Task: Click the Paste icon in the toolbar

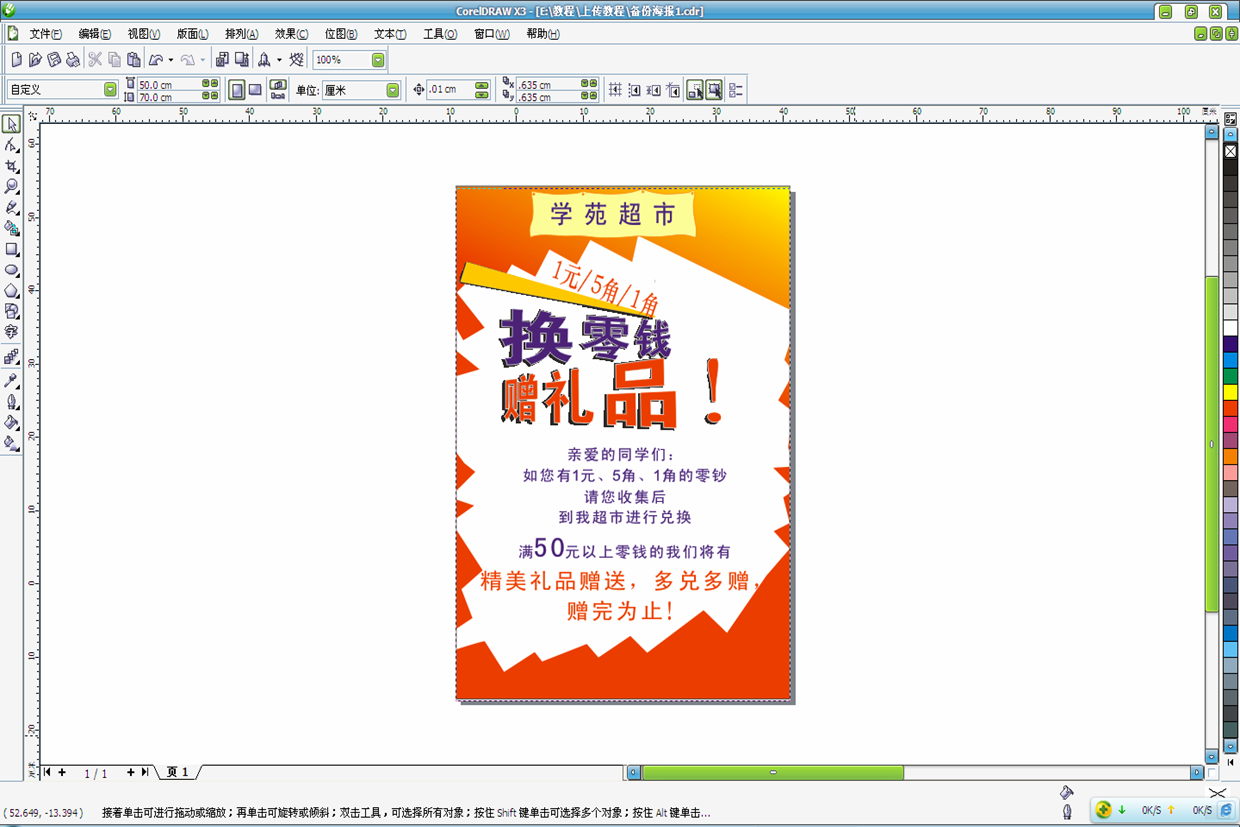Action: [x=133, y=60]
